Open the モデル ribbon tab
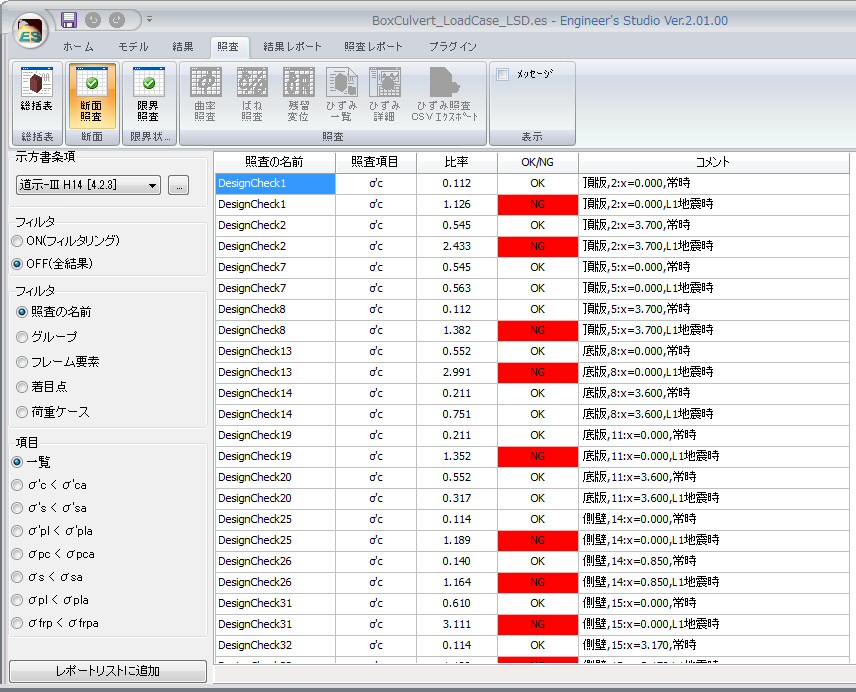The height and width of the screenshot is (692, 856). [x=133, y=46]
